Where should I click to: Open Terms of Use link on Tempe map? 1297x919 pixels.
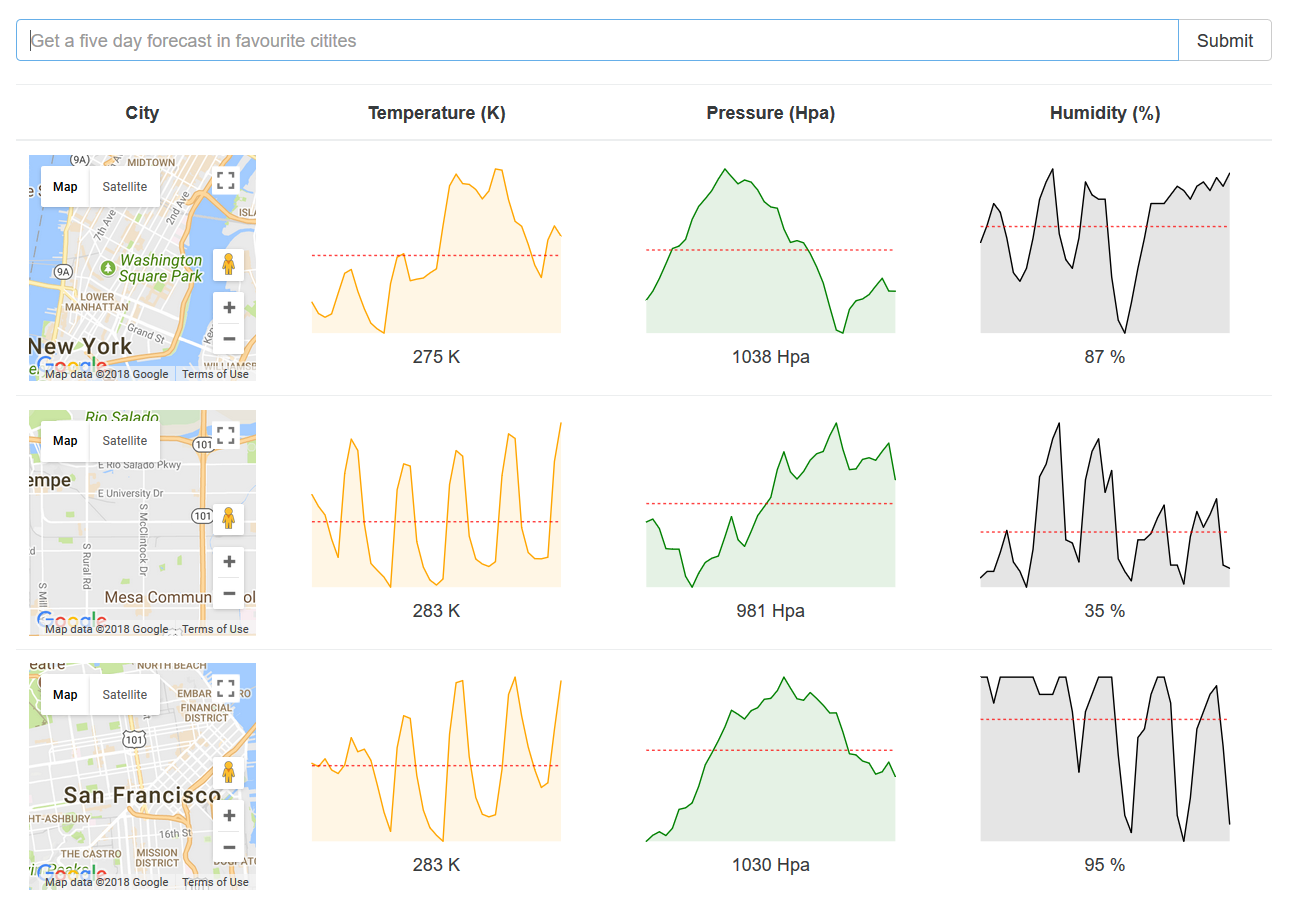[215, 629]
